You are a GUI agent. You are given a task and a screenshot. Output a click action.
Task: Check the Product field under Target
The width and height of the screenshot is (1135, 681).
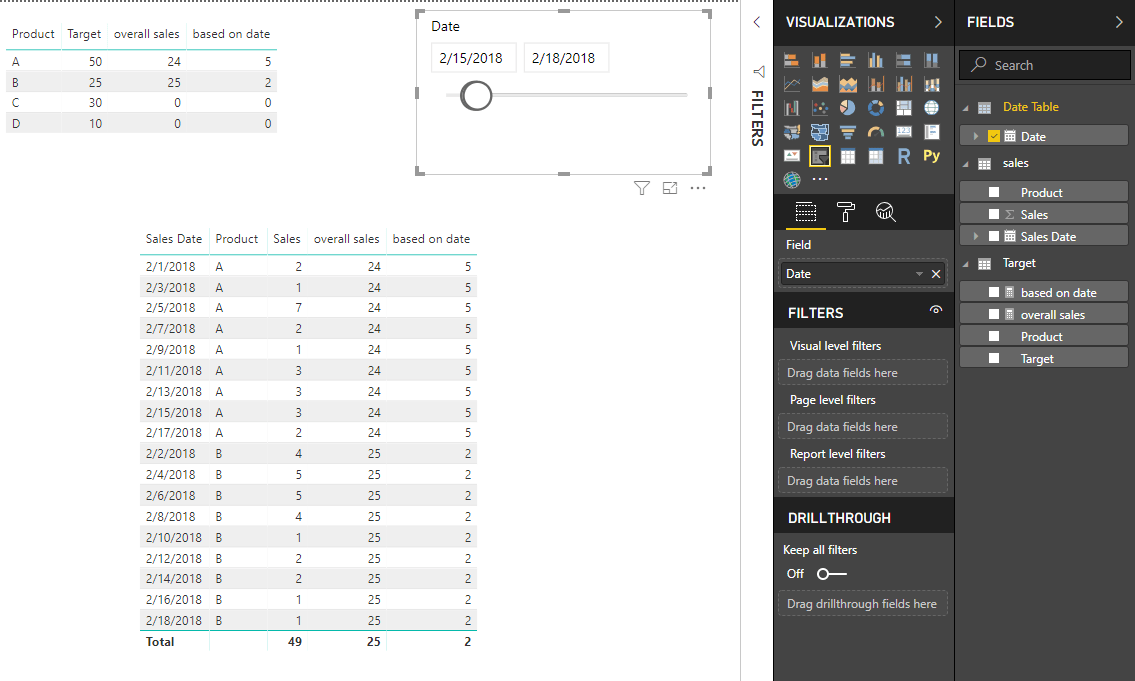pos(994,337)
